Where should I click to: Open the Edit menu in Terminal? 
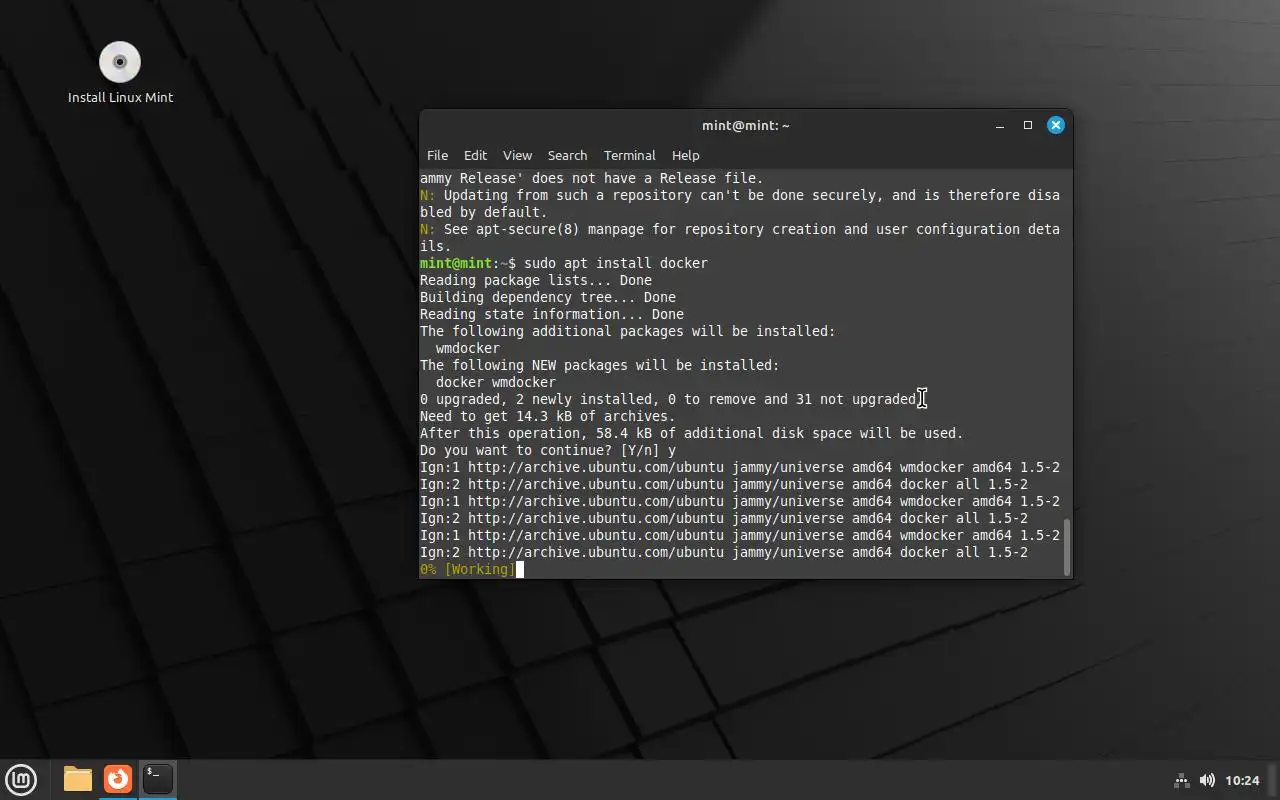click(x=475, y=155)
